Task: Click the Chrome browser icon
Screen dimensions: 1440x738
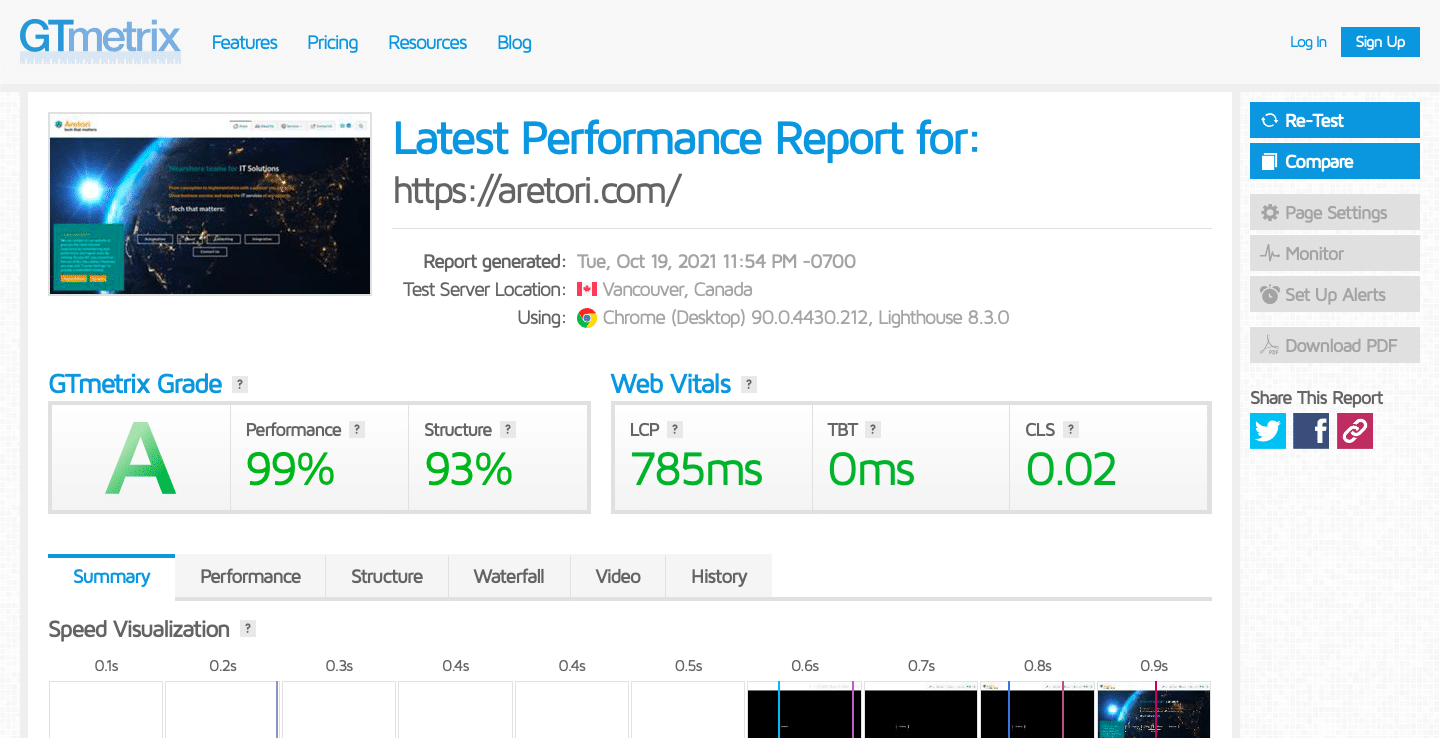Action: 587,318
